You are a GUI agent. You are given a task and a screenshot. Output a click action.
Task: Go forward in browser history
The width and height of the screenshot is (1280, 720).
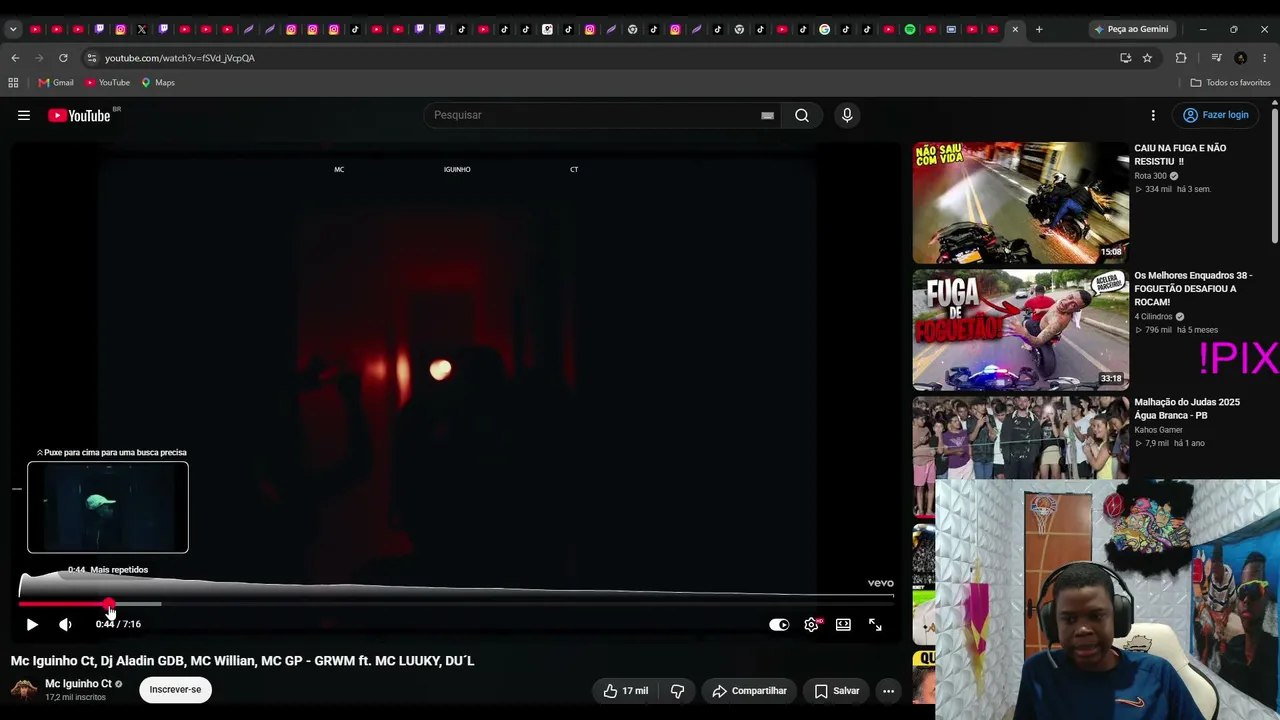39,58
